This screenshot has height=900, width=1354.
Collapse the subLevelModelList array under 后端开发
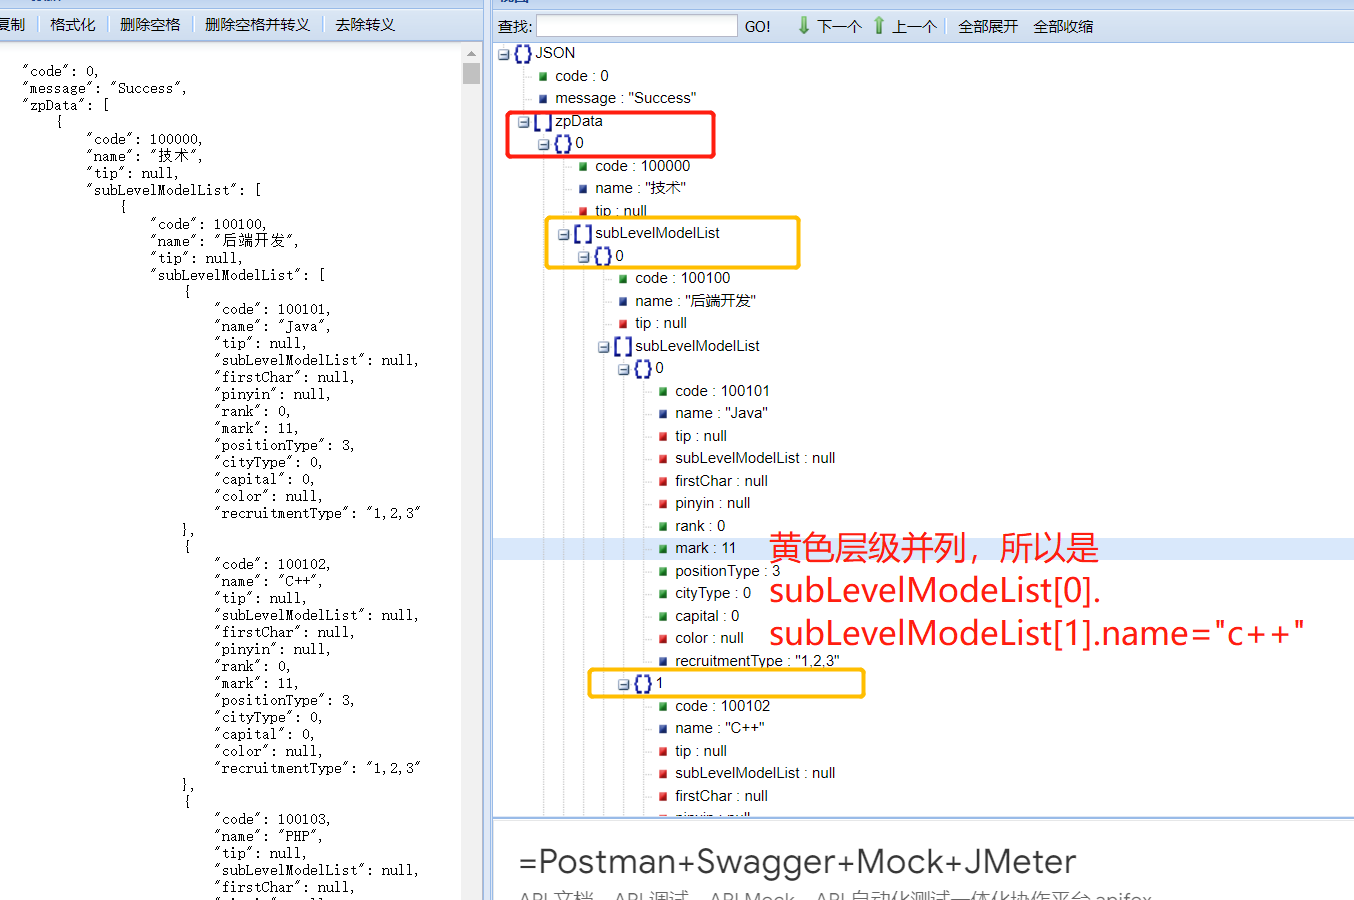(603, 347)
